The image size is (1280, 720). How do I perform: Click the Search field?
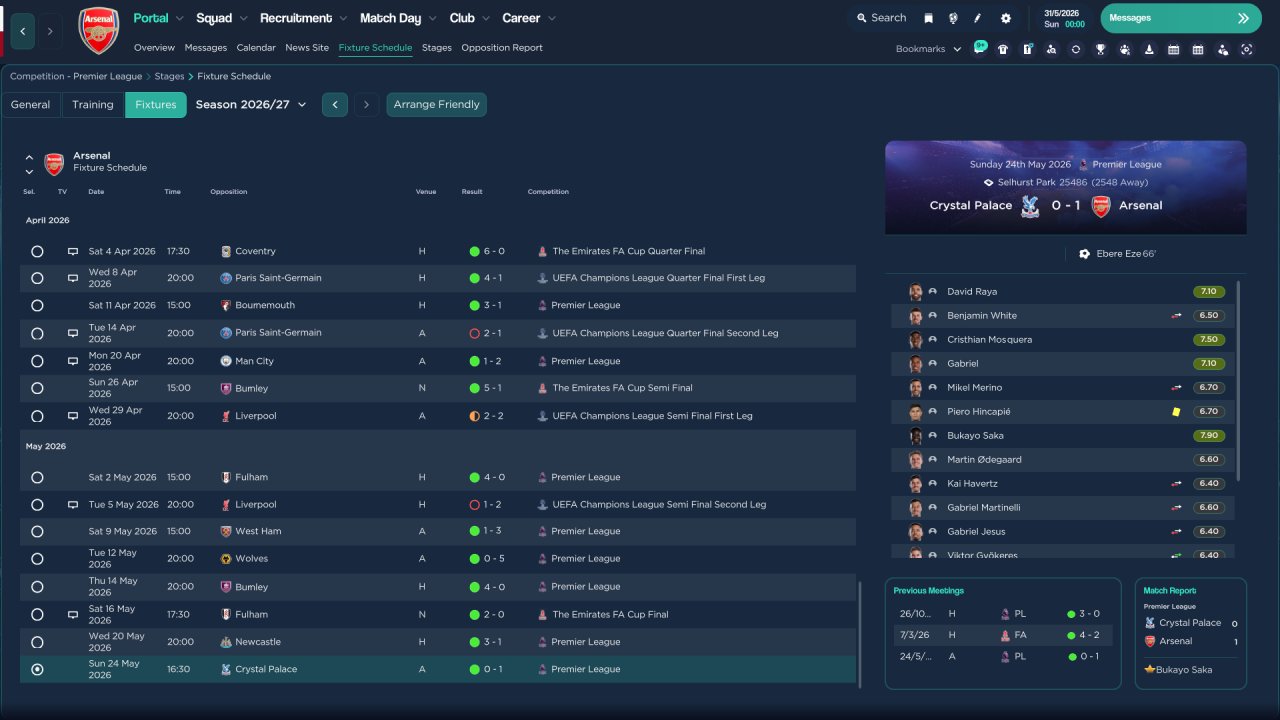pos(880,18)
